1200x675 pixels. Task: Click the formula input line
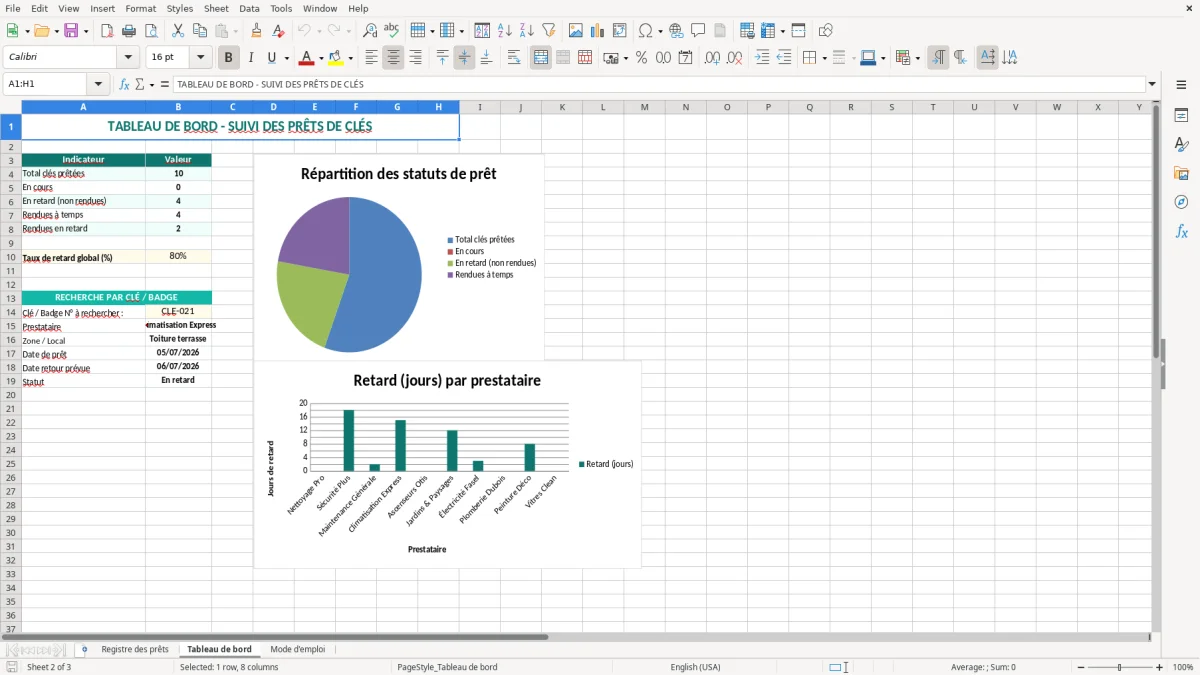659,85
